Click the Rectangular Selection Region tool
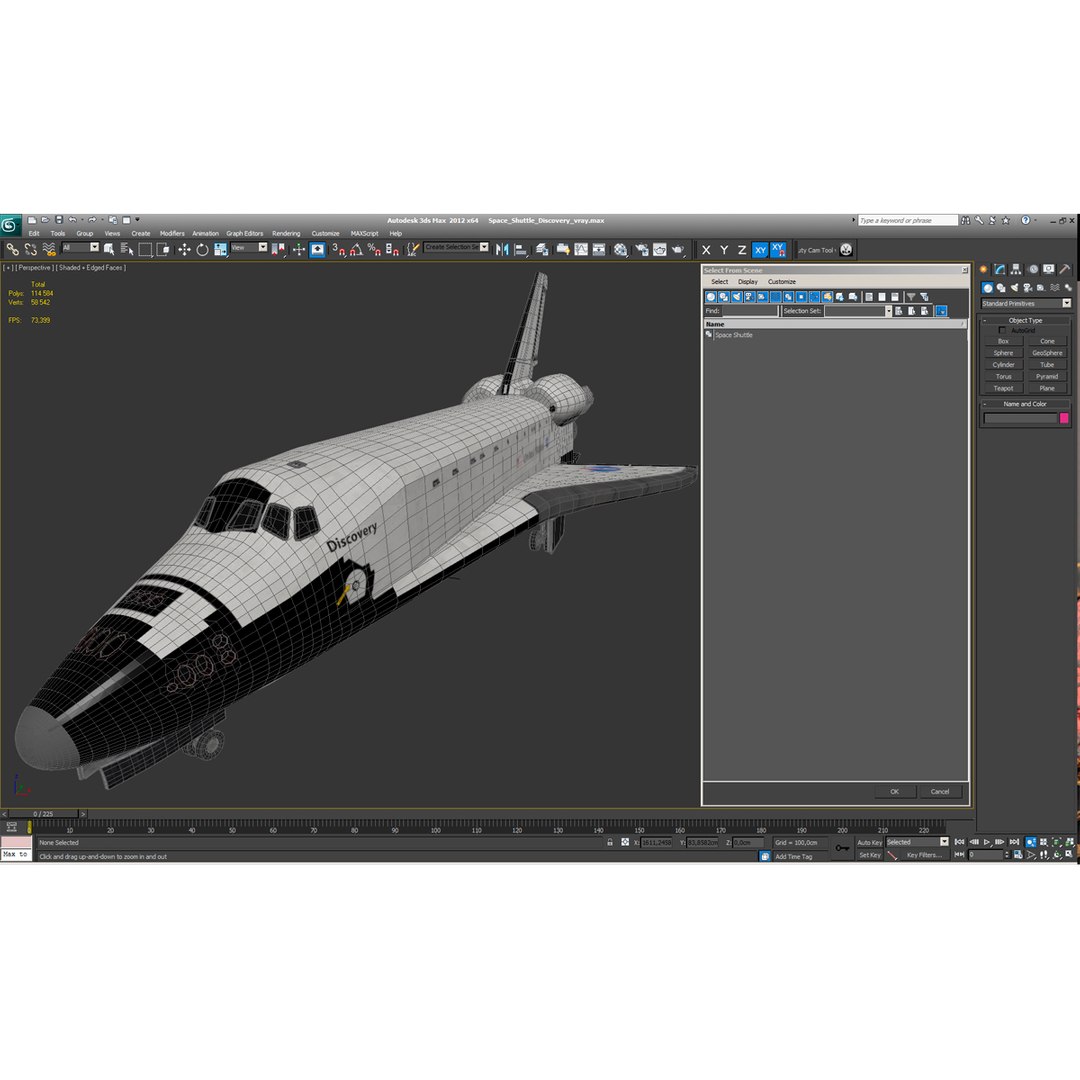 click(145, 249)
